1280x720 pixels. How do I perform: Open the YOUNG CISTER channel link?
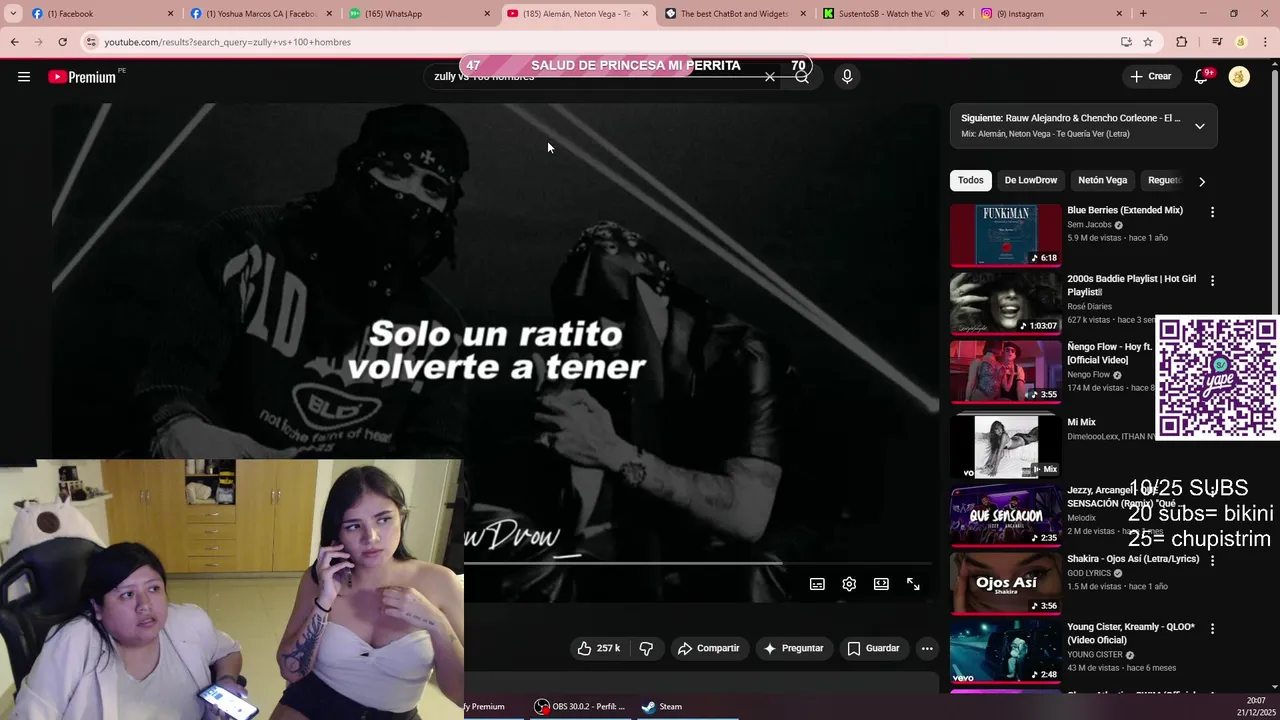(x=1094, y=655)
